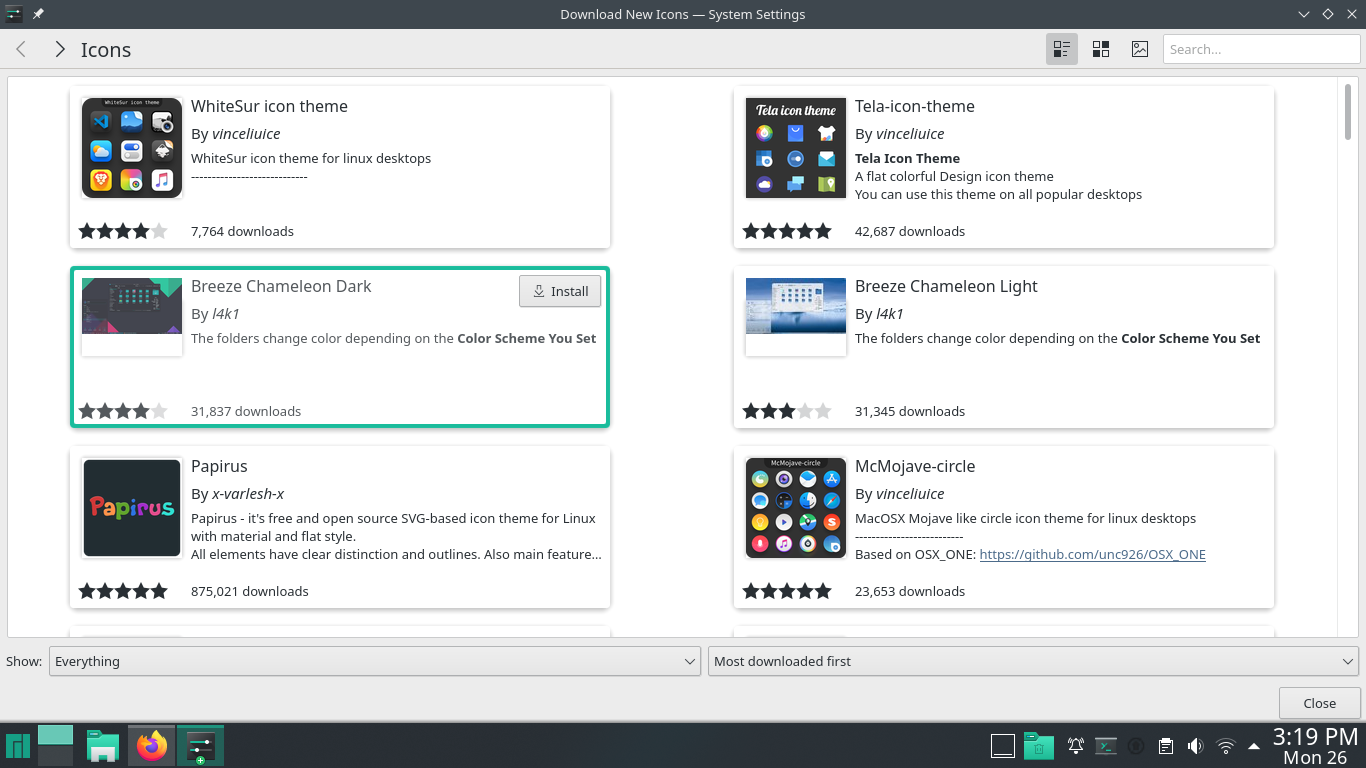
Task: Pin window using the titlebar pin icon
Action: click(38, 14)
